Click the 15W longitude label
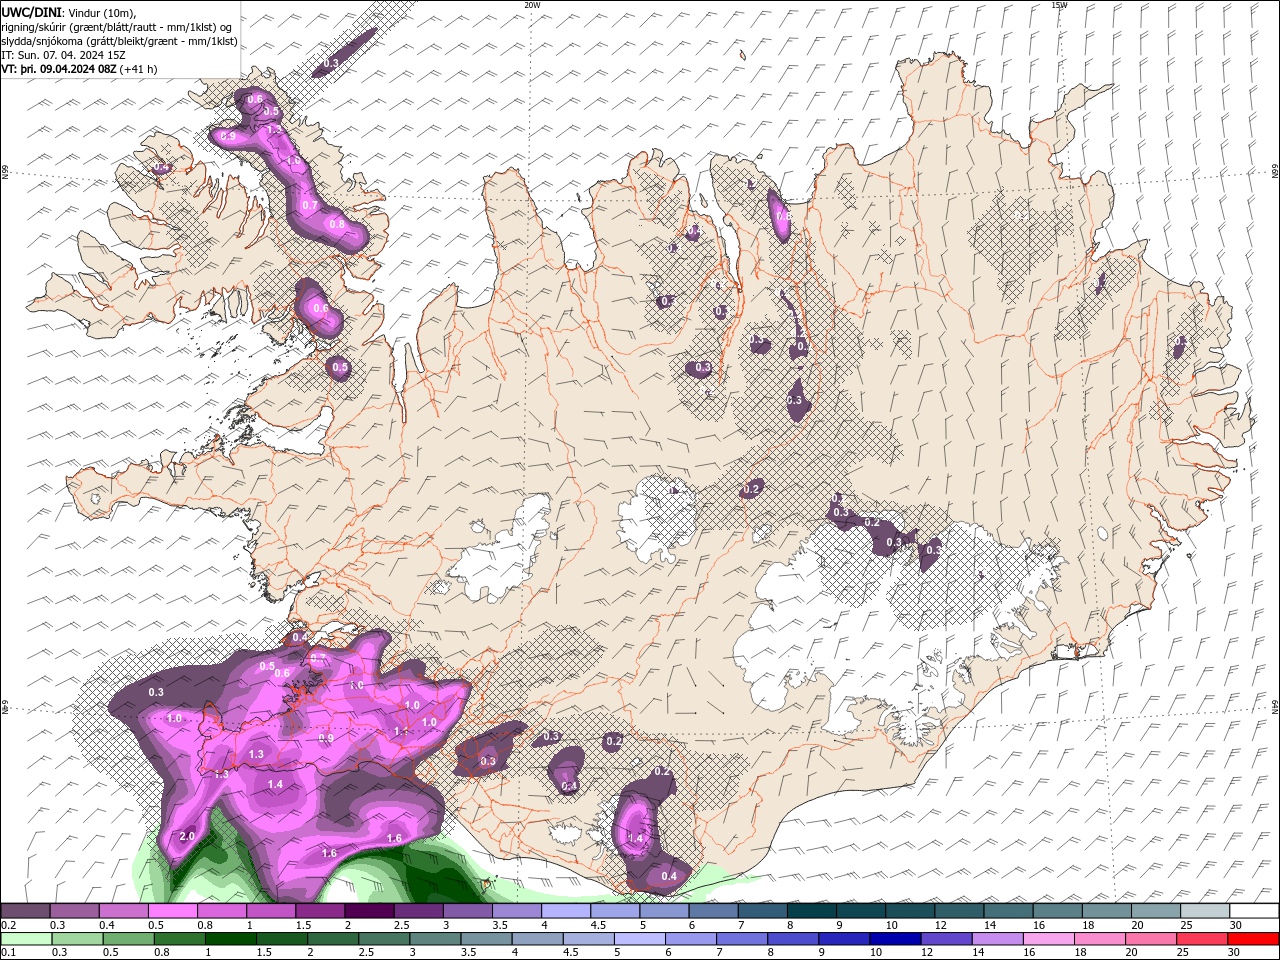The width and height of the screenshot is (1280, 960). pos(1059,5)
